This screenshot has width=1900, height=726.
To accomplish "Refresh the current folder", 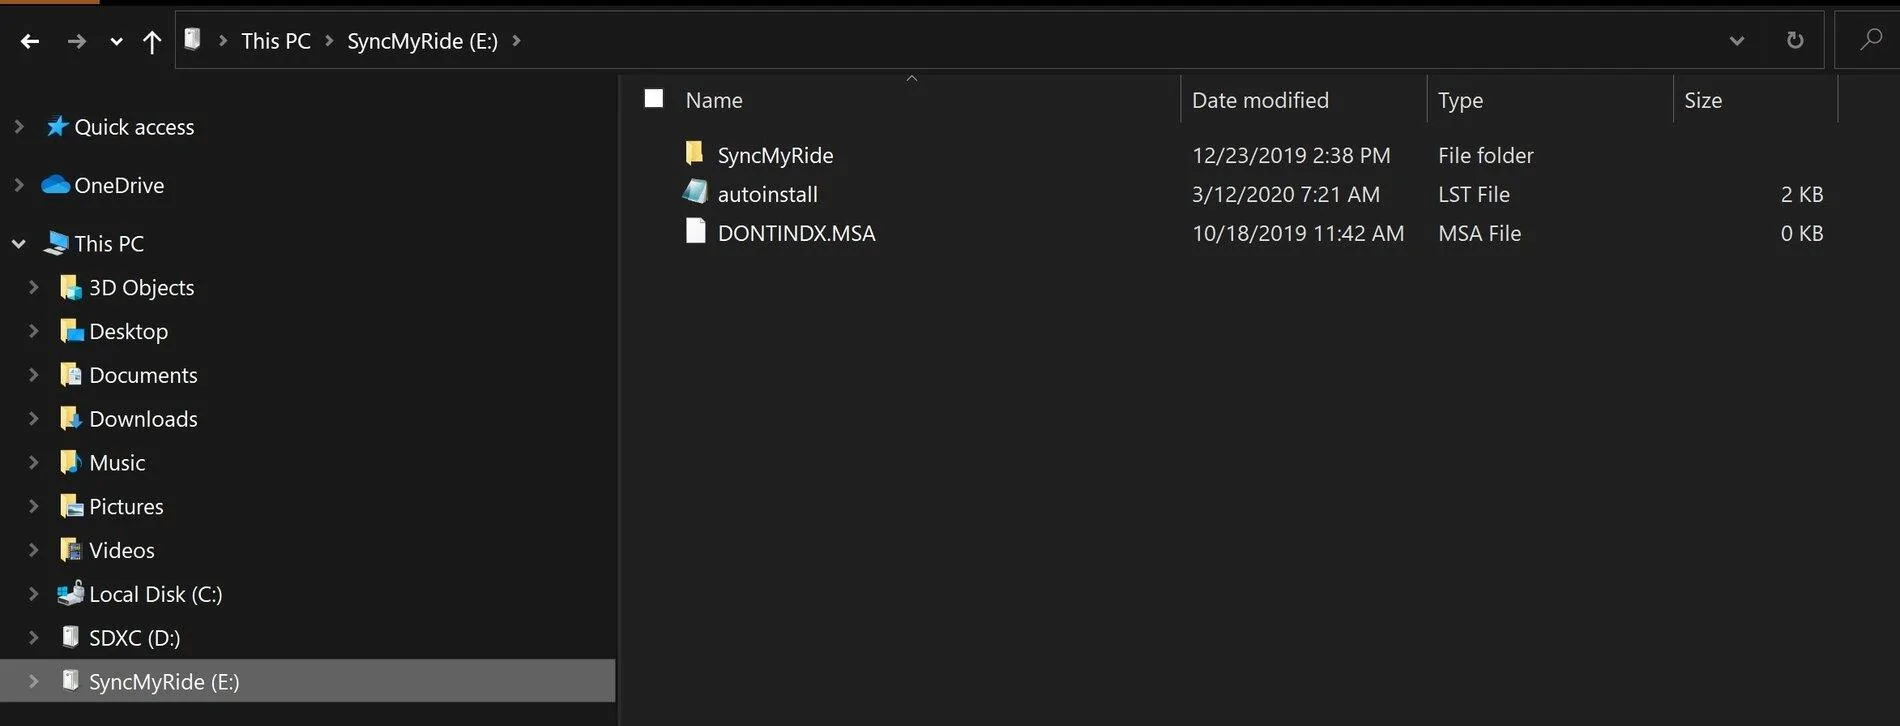I will [1795, 40].
